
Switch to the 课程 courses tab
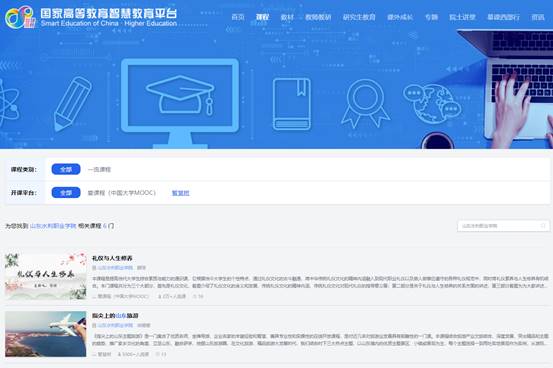[262, 17]
